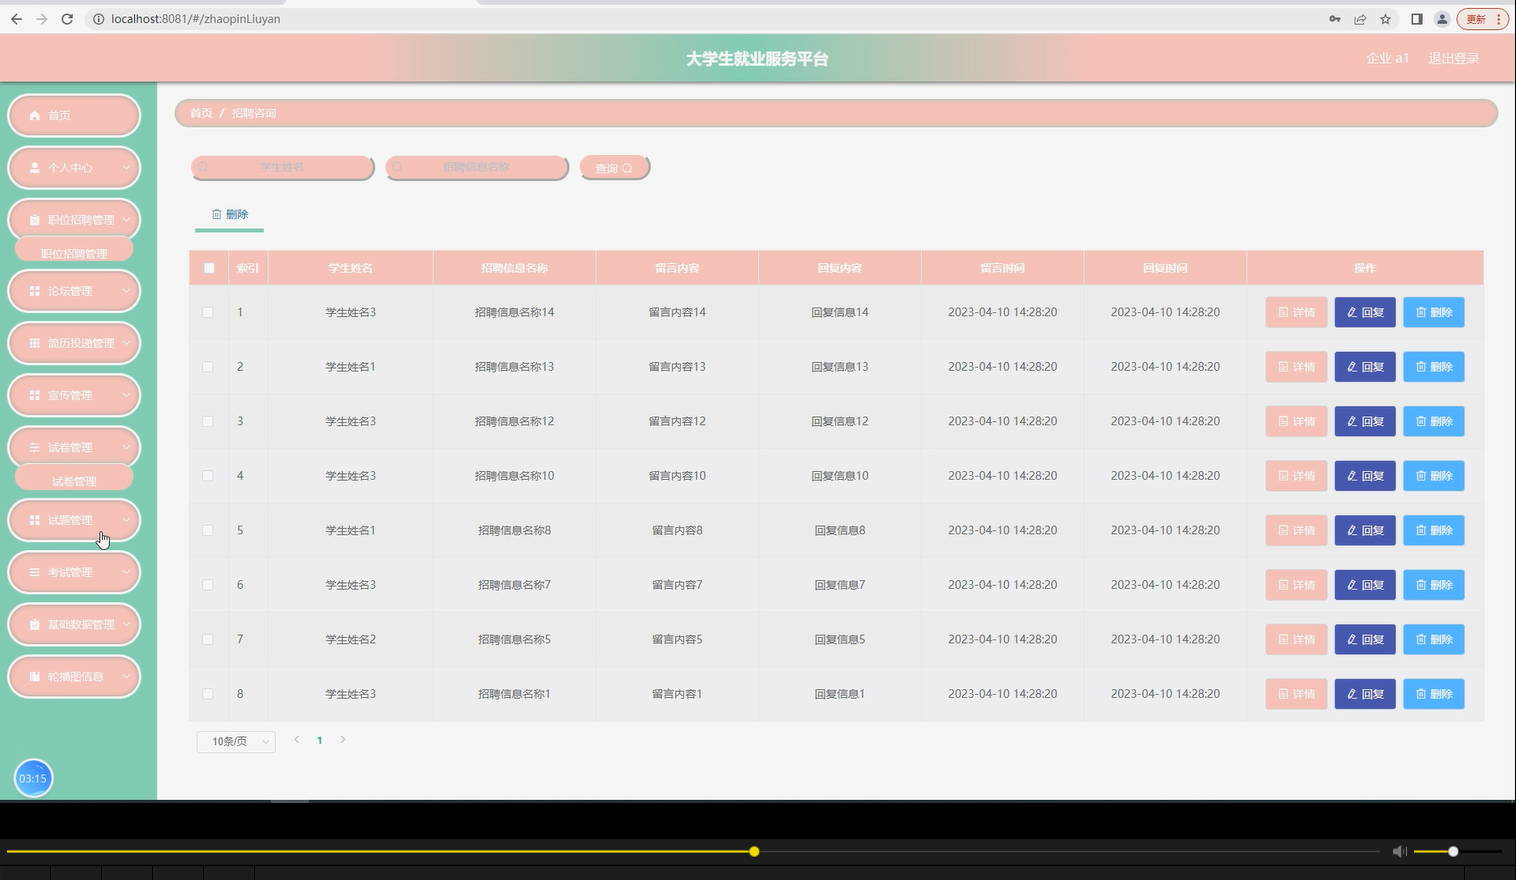Open the browser profile avatar icon
Screen dimensions: 1516x880
tap(1442, 19)
